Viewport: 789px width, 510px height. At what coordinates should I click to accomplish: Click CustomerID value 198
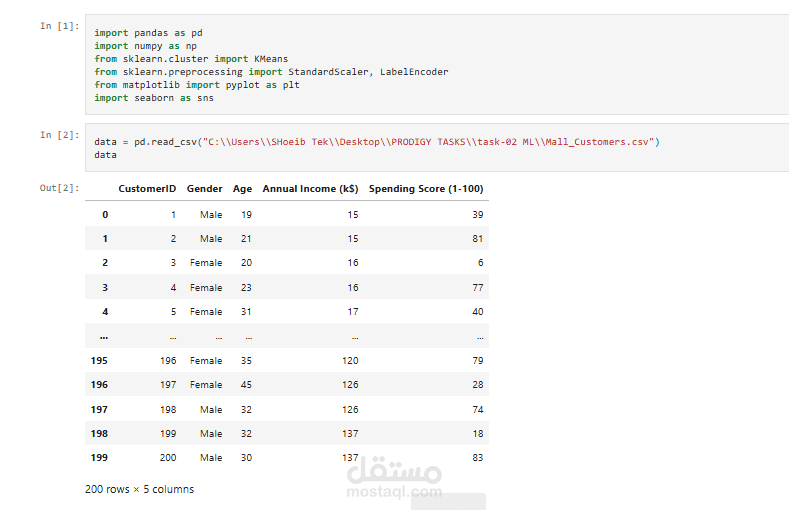coord(168,410)
